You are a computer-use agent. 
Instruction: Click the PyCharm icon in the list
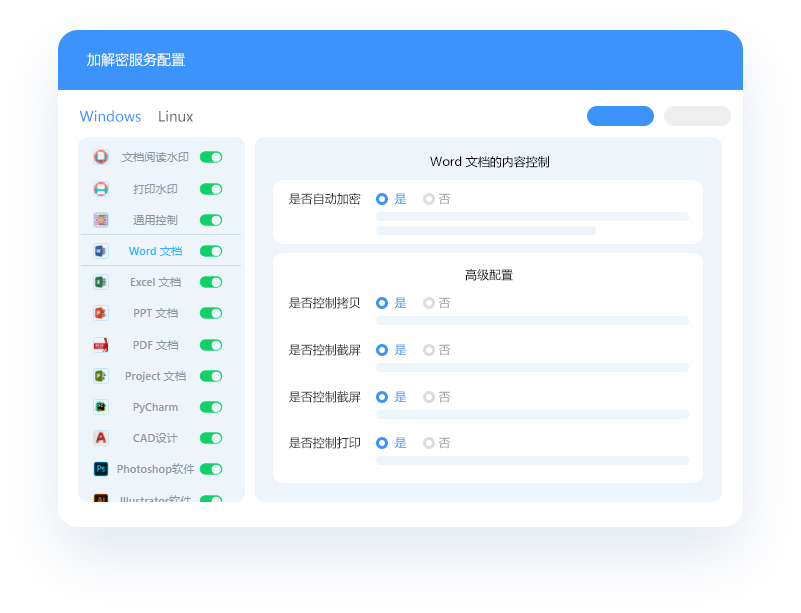100,407
